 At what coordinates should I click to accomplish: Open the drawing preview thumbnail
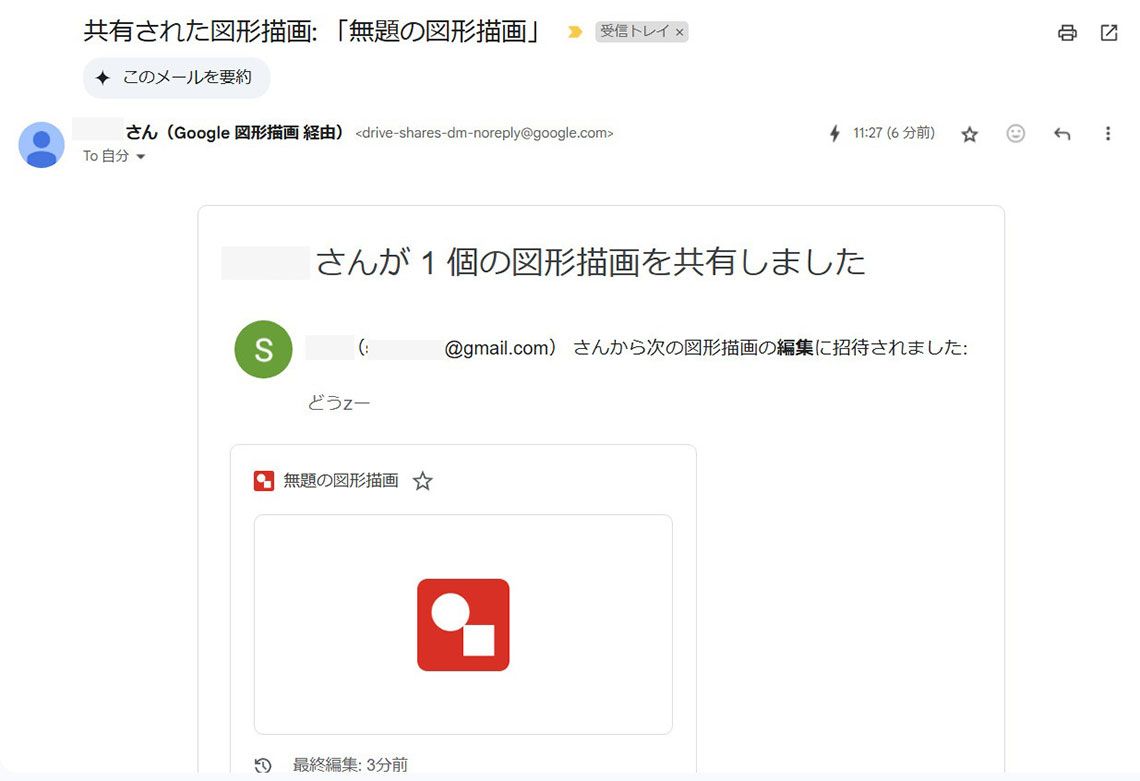463,625
